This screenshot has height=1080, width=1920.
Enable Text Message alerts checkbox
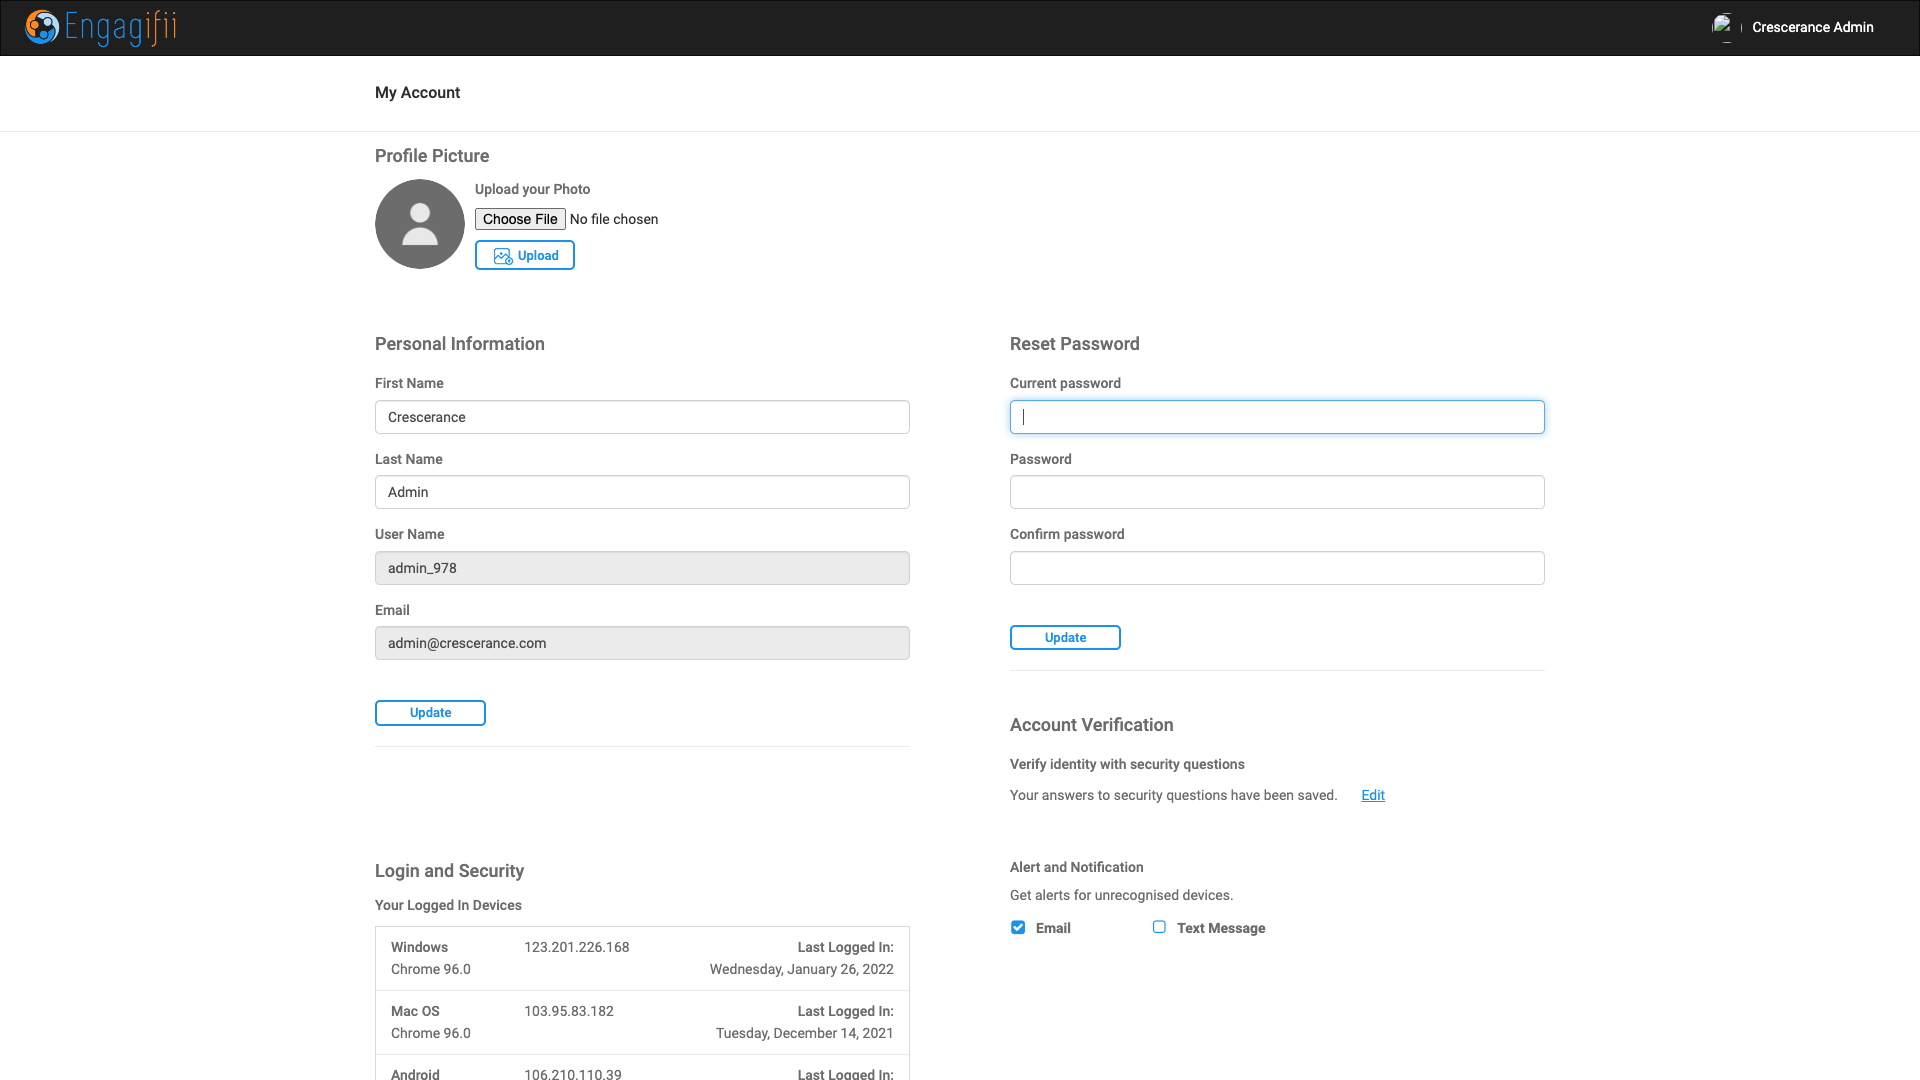[1159, 927]
